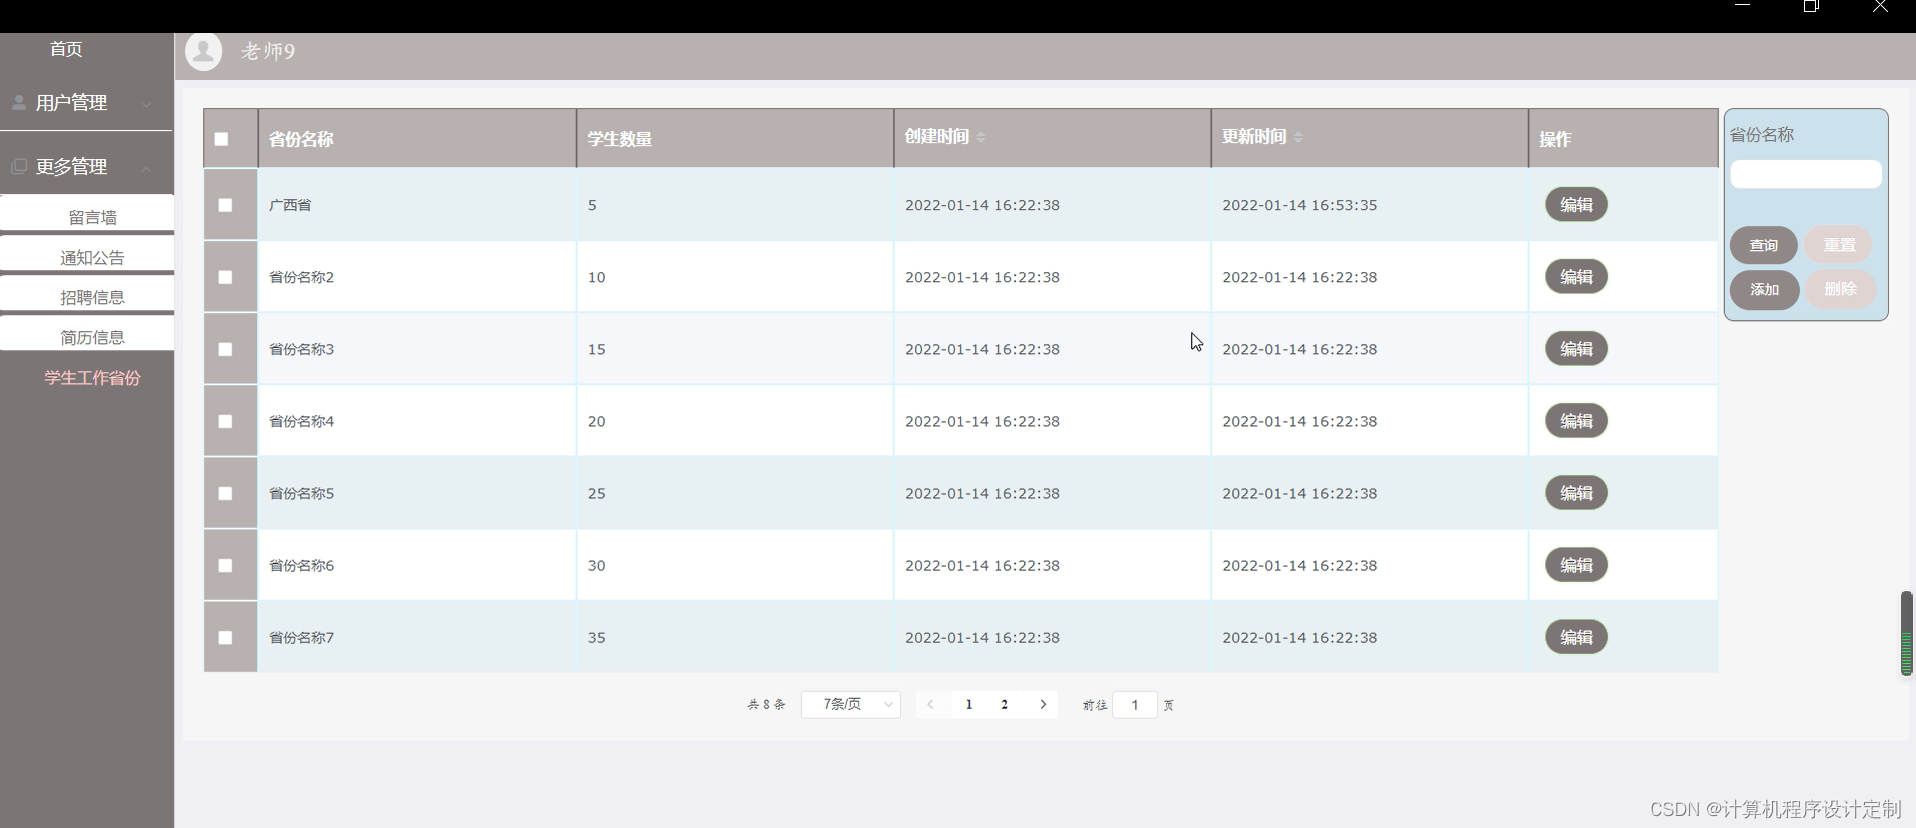
Task: Open the 7条/页 page size dropdown
Action: pos(851,705)
